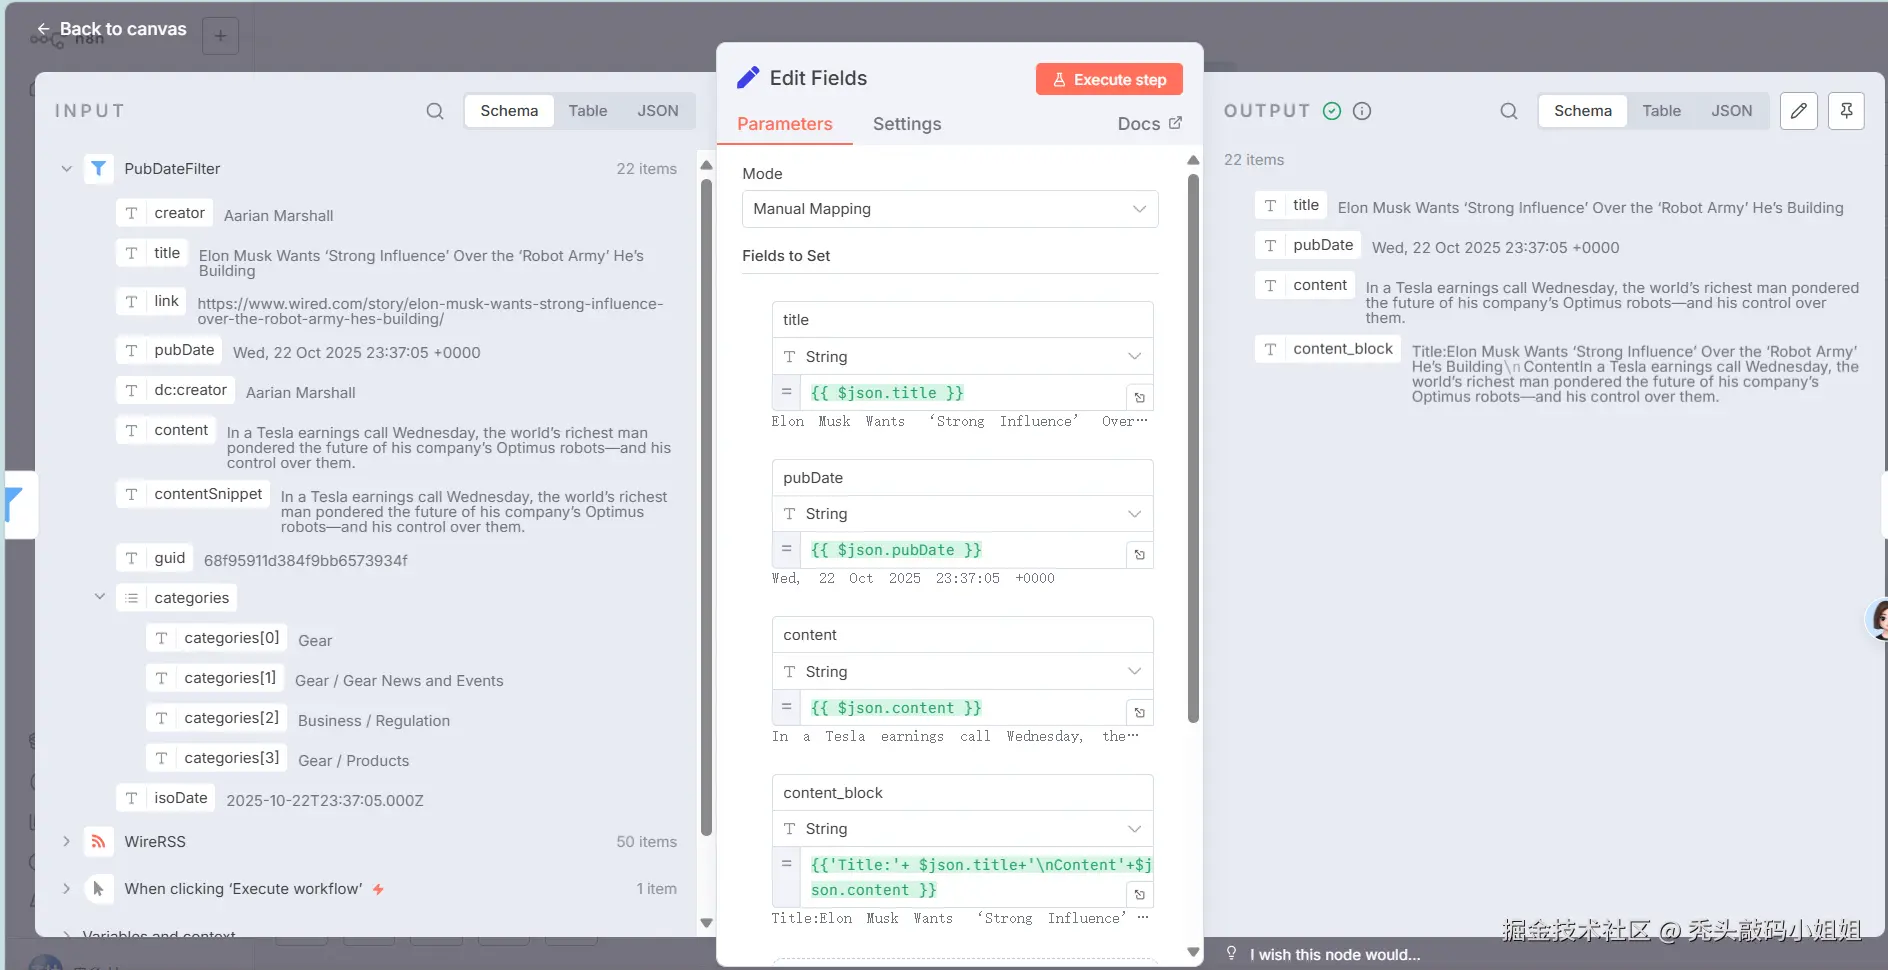Edit the content_block field name input

[x=963, y=793]
